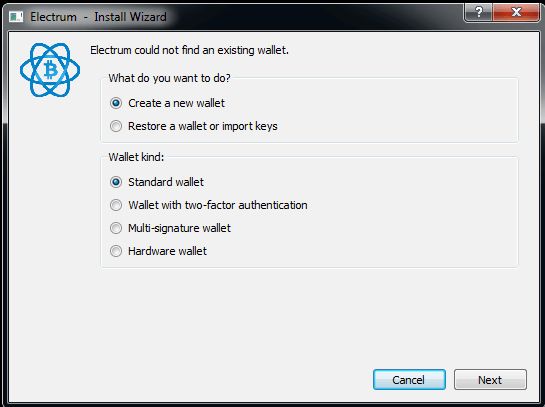
Task: Click the Hardware wallet label text
Action: click(x=168, y=251)
